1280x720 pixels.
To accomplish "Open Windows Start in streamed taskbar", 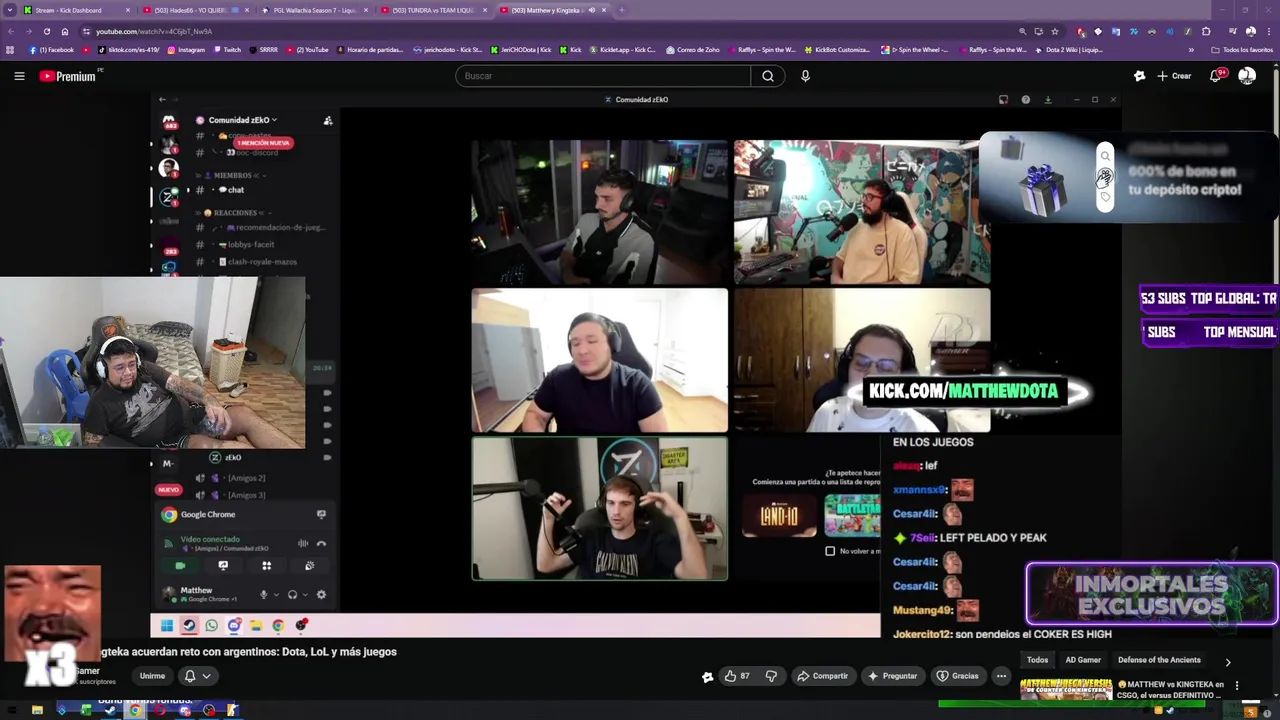I will [166, 626].
